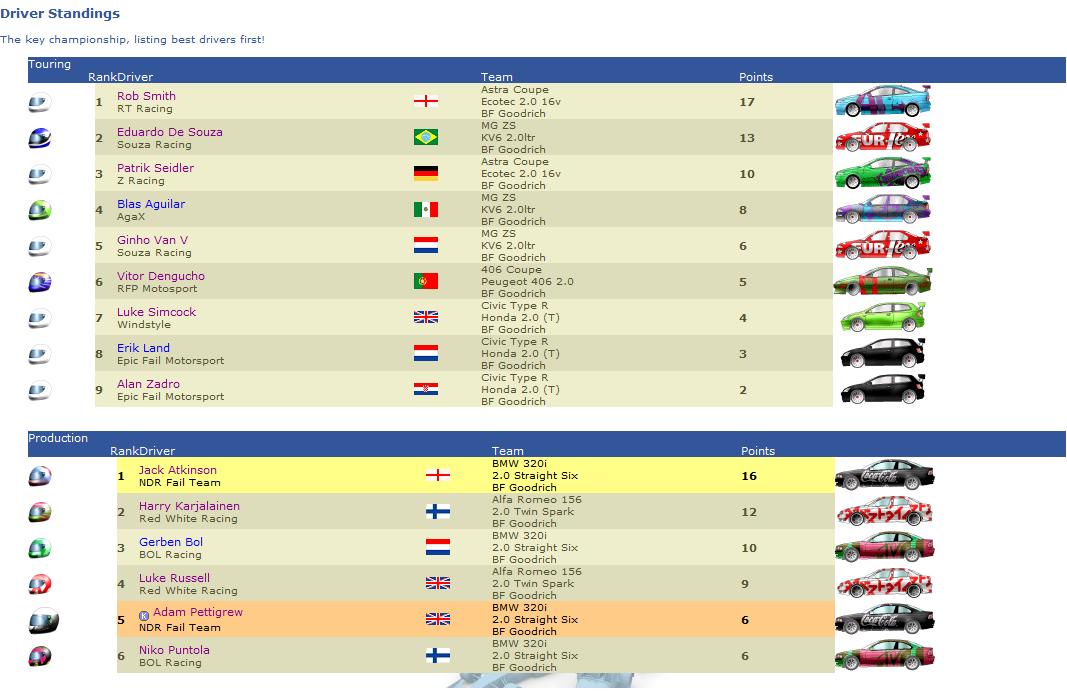This screenshot has width=1067, height=692.
Task: Open Vitor Dengucho driver link
Action: (x=161, y=276)
